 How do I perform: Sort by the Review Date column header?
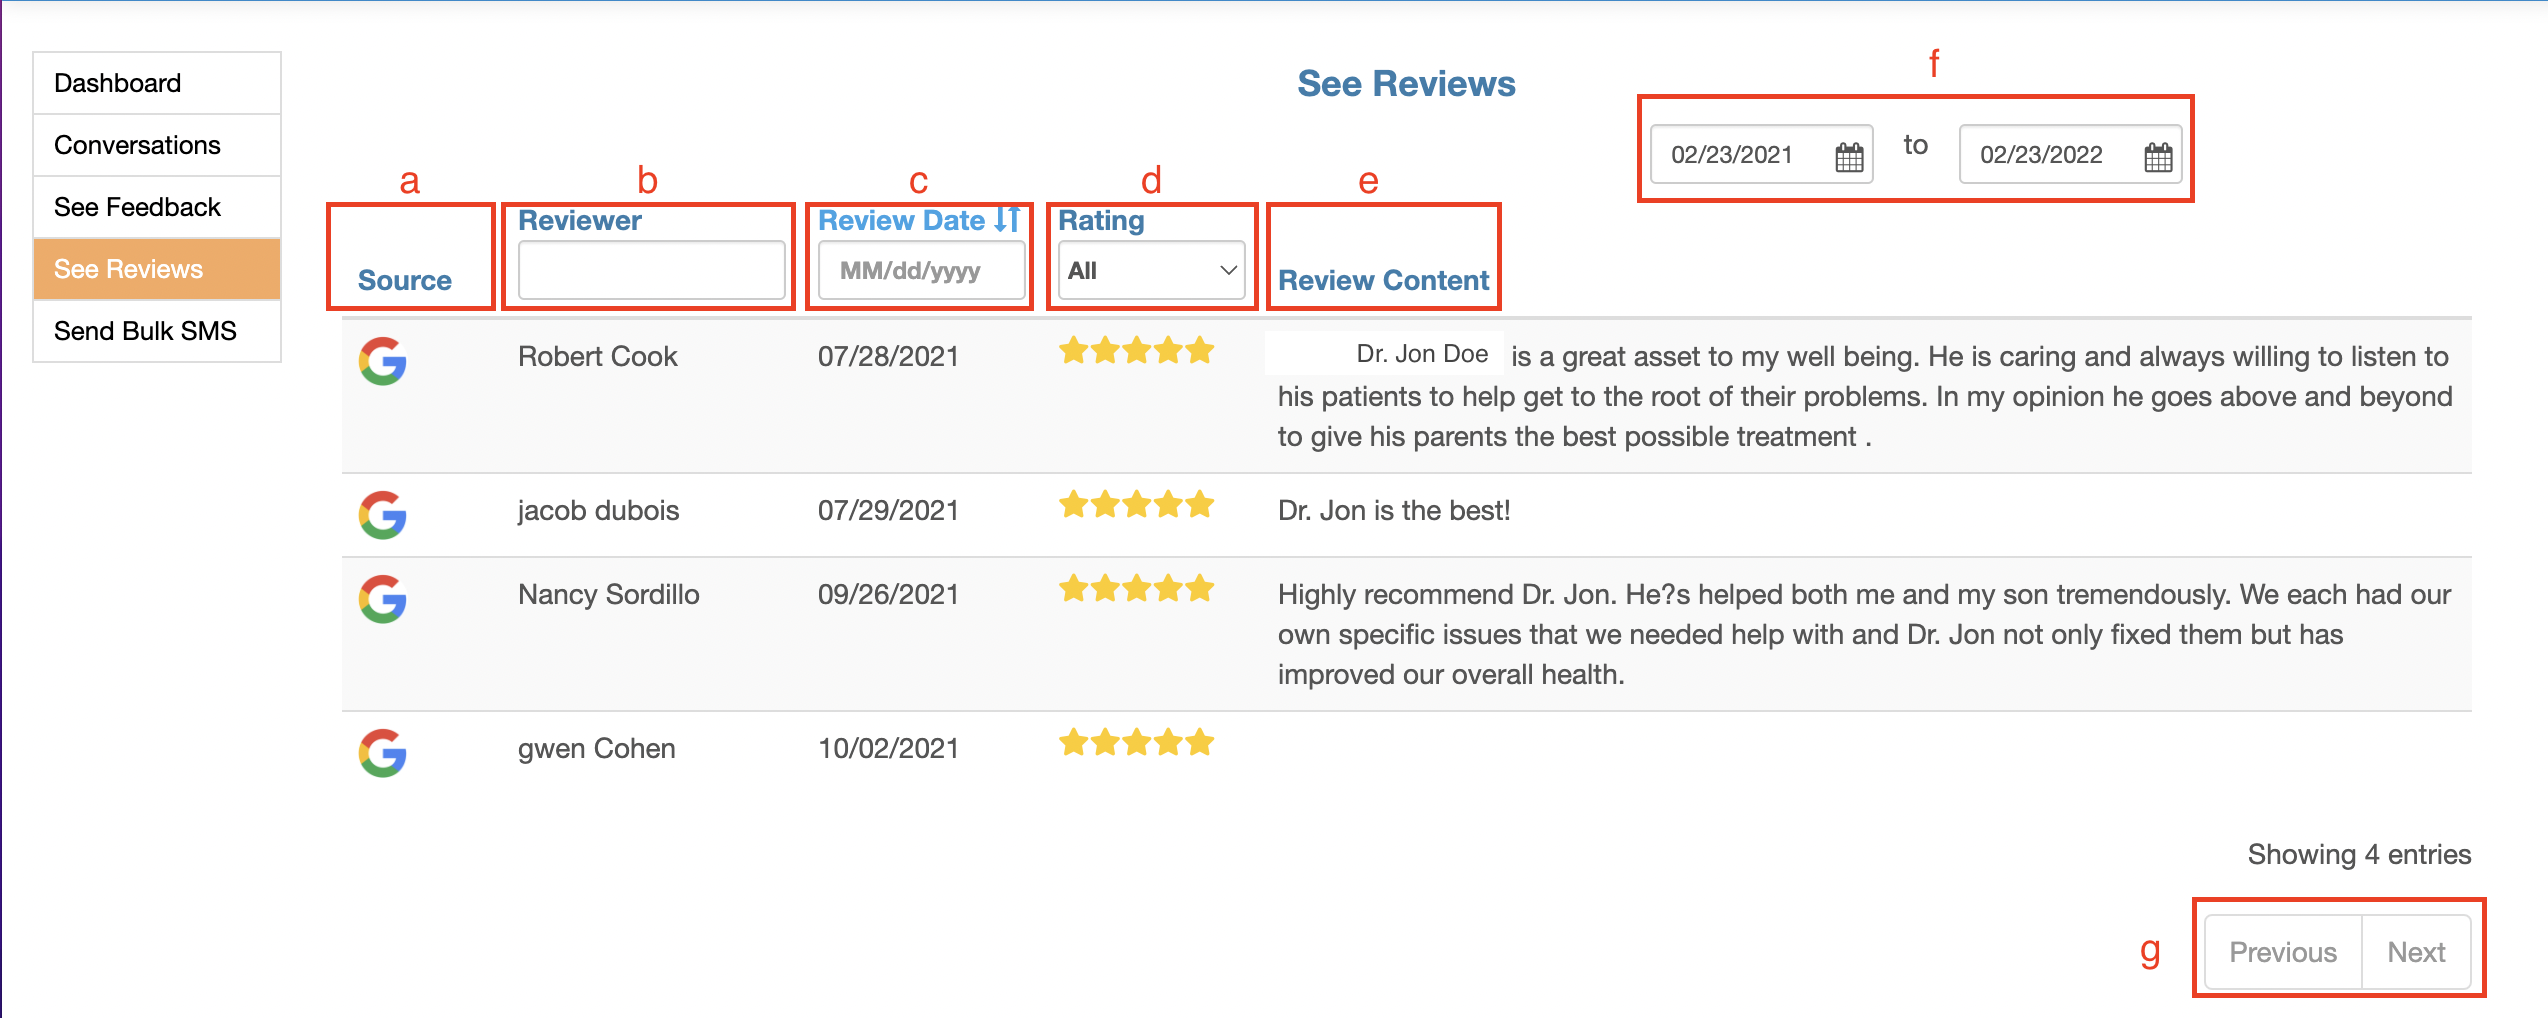[x=901, y=220]
